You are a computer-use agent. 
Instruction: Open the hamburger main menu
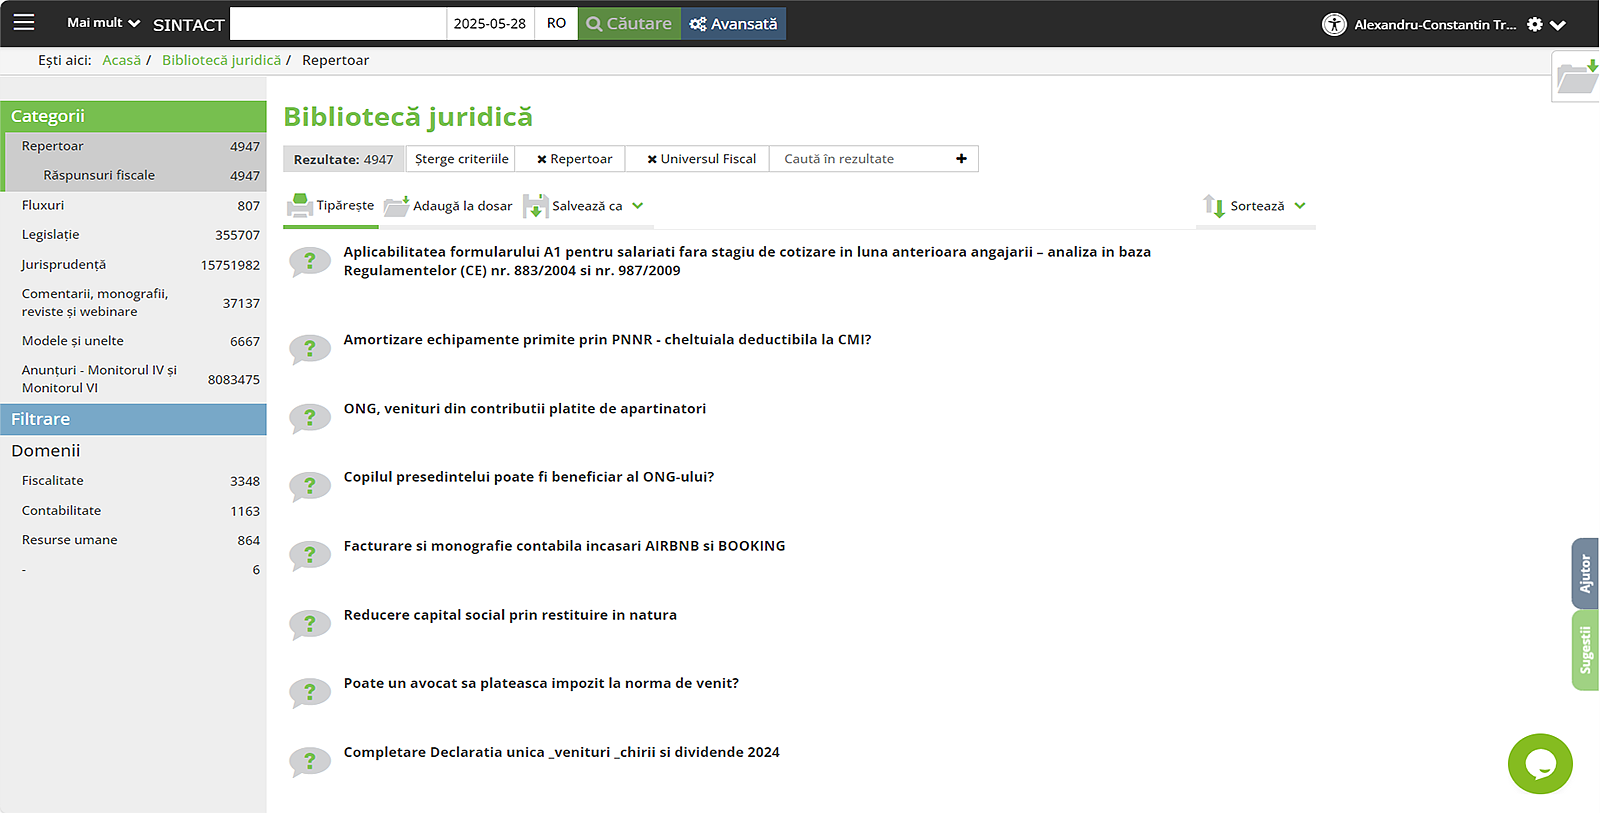point(24,22)
